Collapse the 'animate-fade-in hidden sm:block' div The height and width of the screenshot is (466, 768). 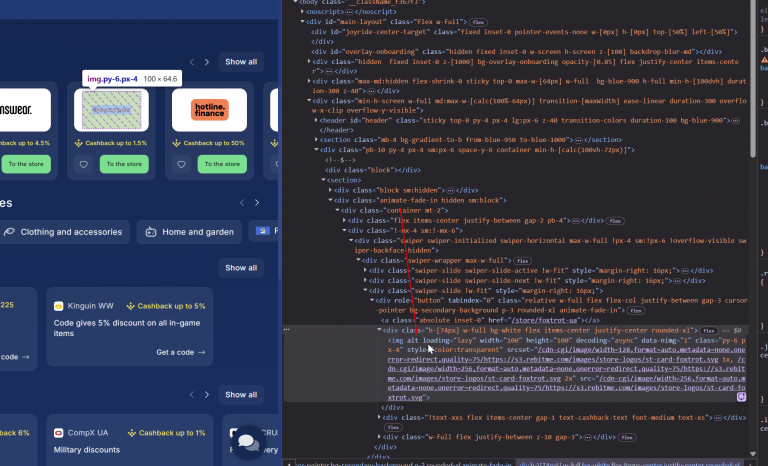(330, 200)
